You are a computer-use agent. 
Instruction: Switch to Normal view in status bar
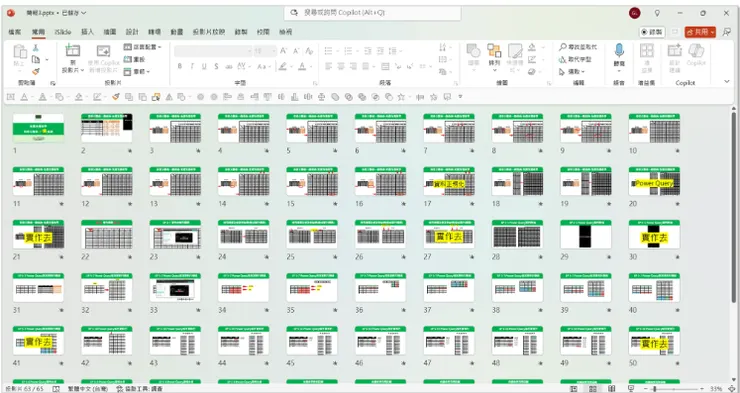(574, 389)
